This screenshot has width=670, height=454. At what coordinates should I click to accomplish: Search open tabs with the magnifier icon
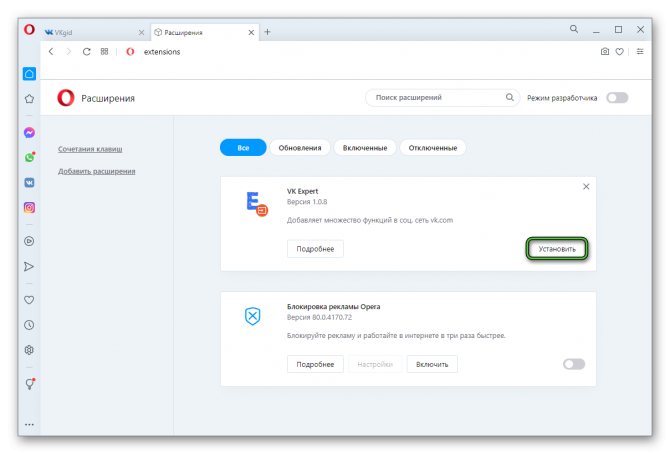[574, 29]
